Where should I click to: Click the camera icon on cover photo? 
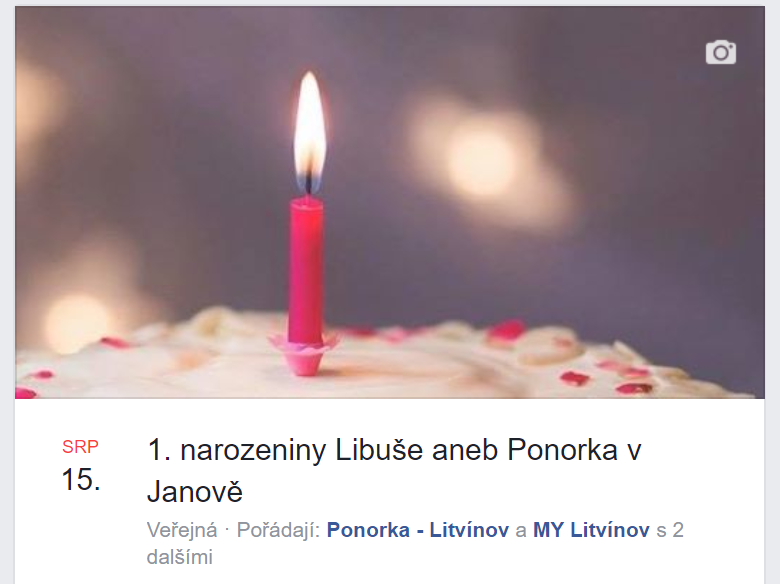coord(721,52)
